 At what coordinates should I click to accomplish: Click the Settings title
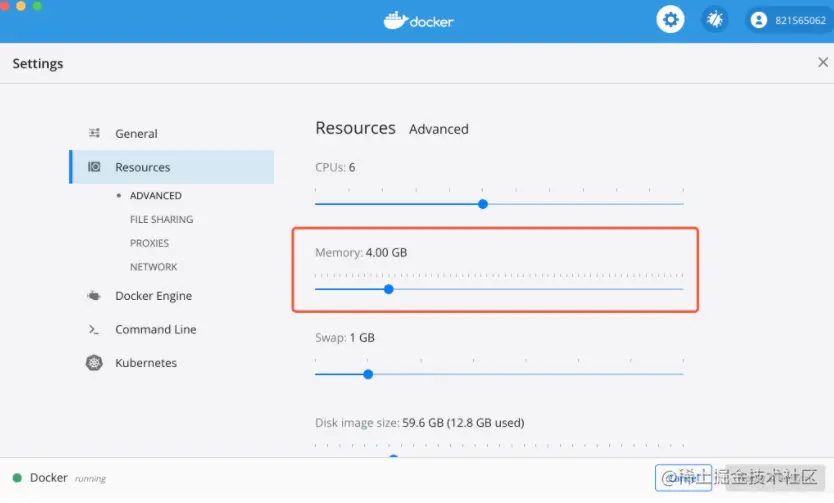38,64
